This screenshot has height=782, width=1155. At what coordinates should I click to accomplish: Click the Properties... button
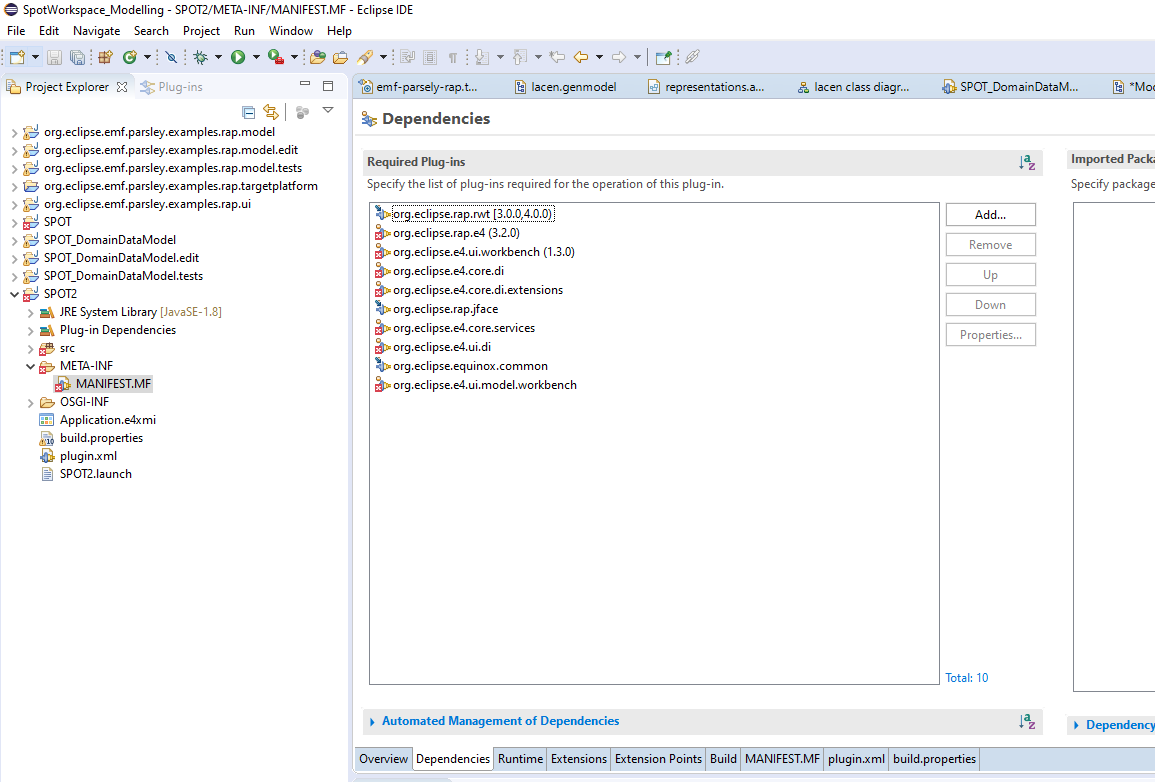pyautogui.click(x=990, y=335)
